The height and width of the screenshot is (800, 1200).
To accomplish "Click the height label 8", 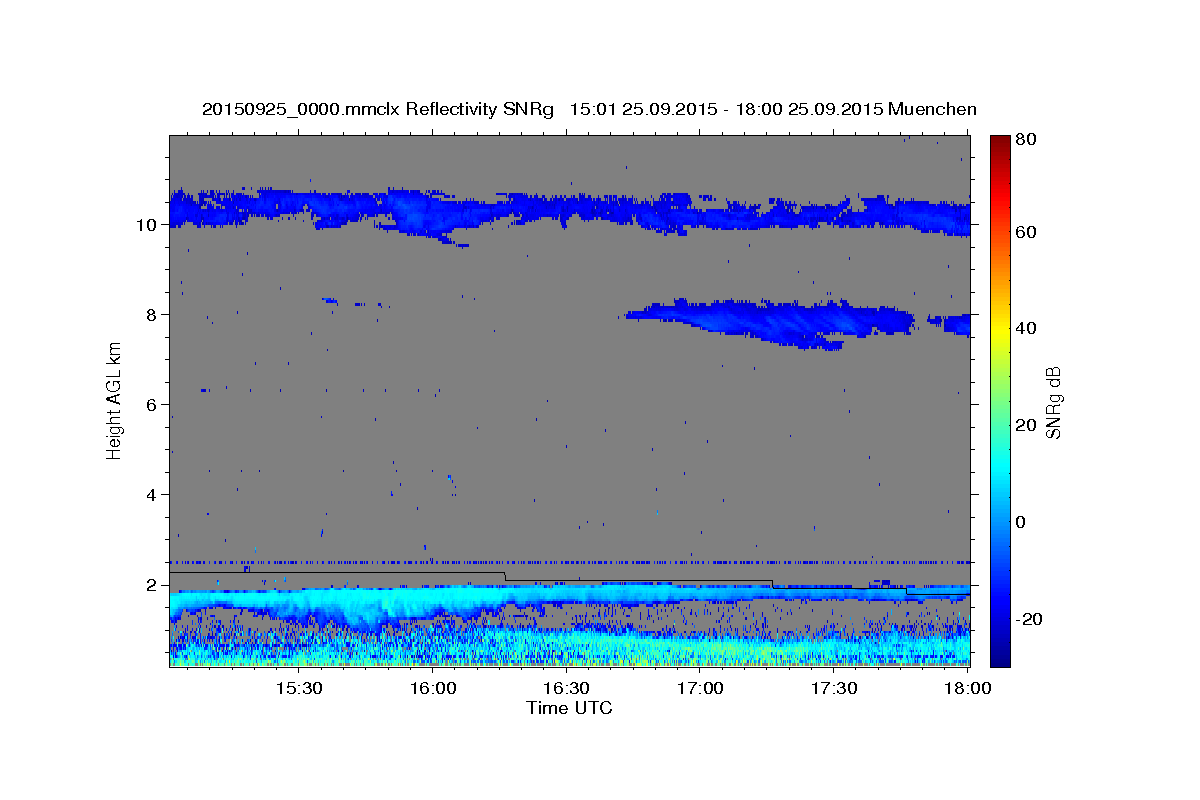I will 153,315.
